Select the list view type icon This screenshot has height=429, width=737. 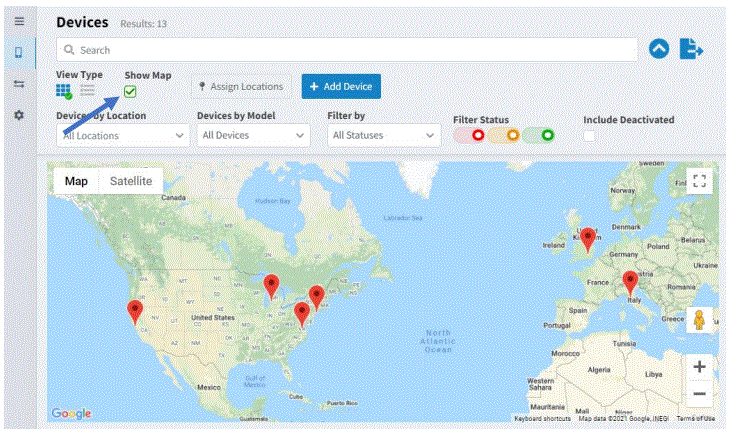tap(87, 90)
